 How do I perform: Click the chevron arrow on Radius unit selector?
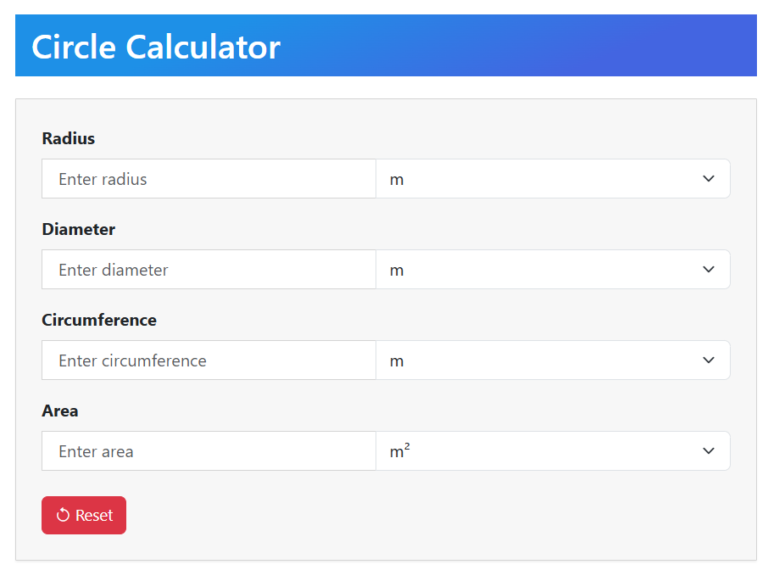point(708,179)
